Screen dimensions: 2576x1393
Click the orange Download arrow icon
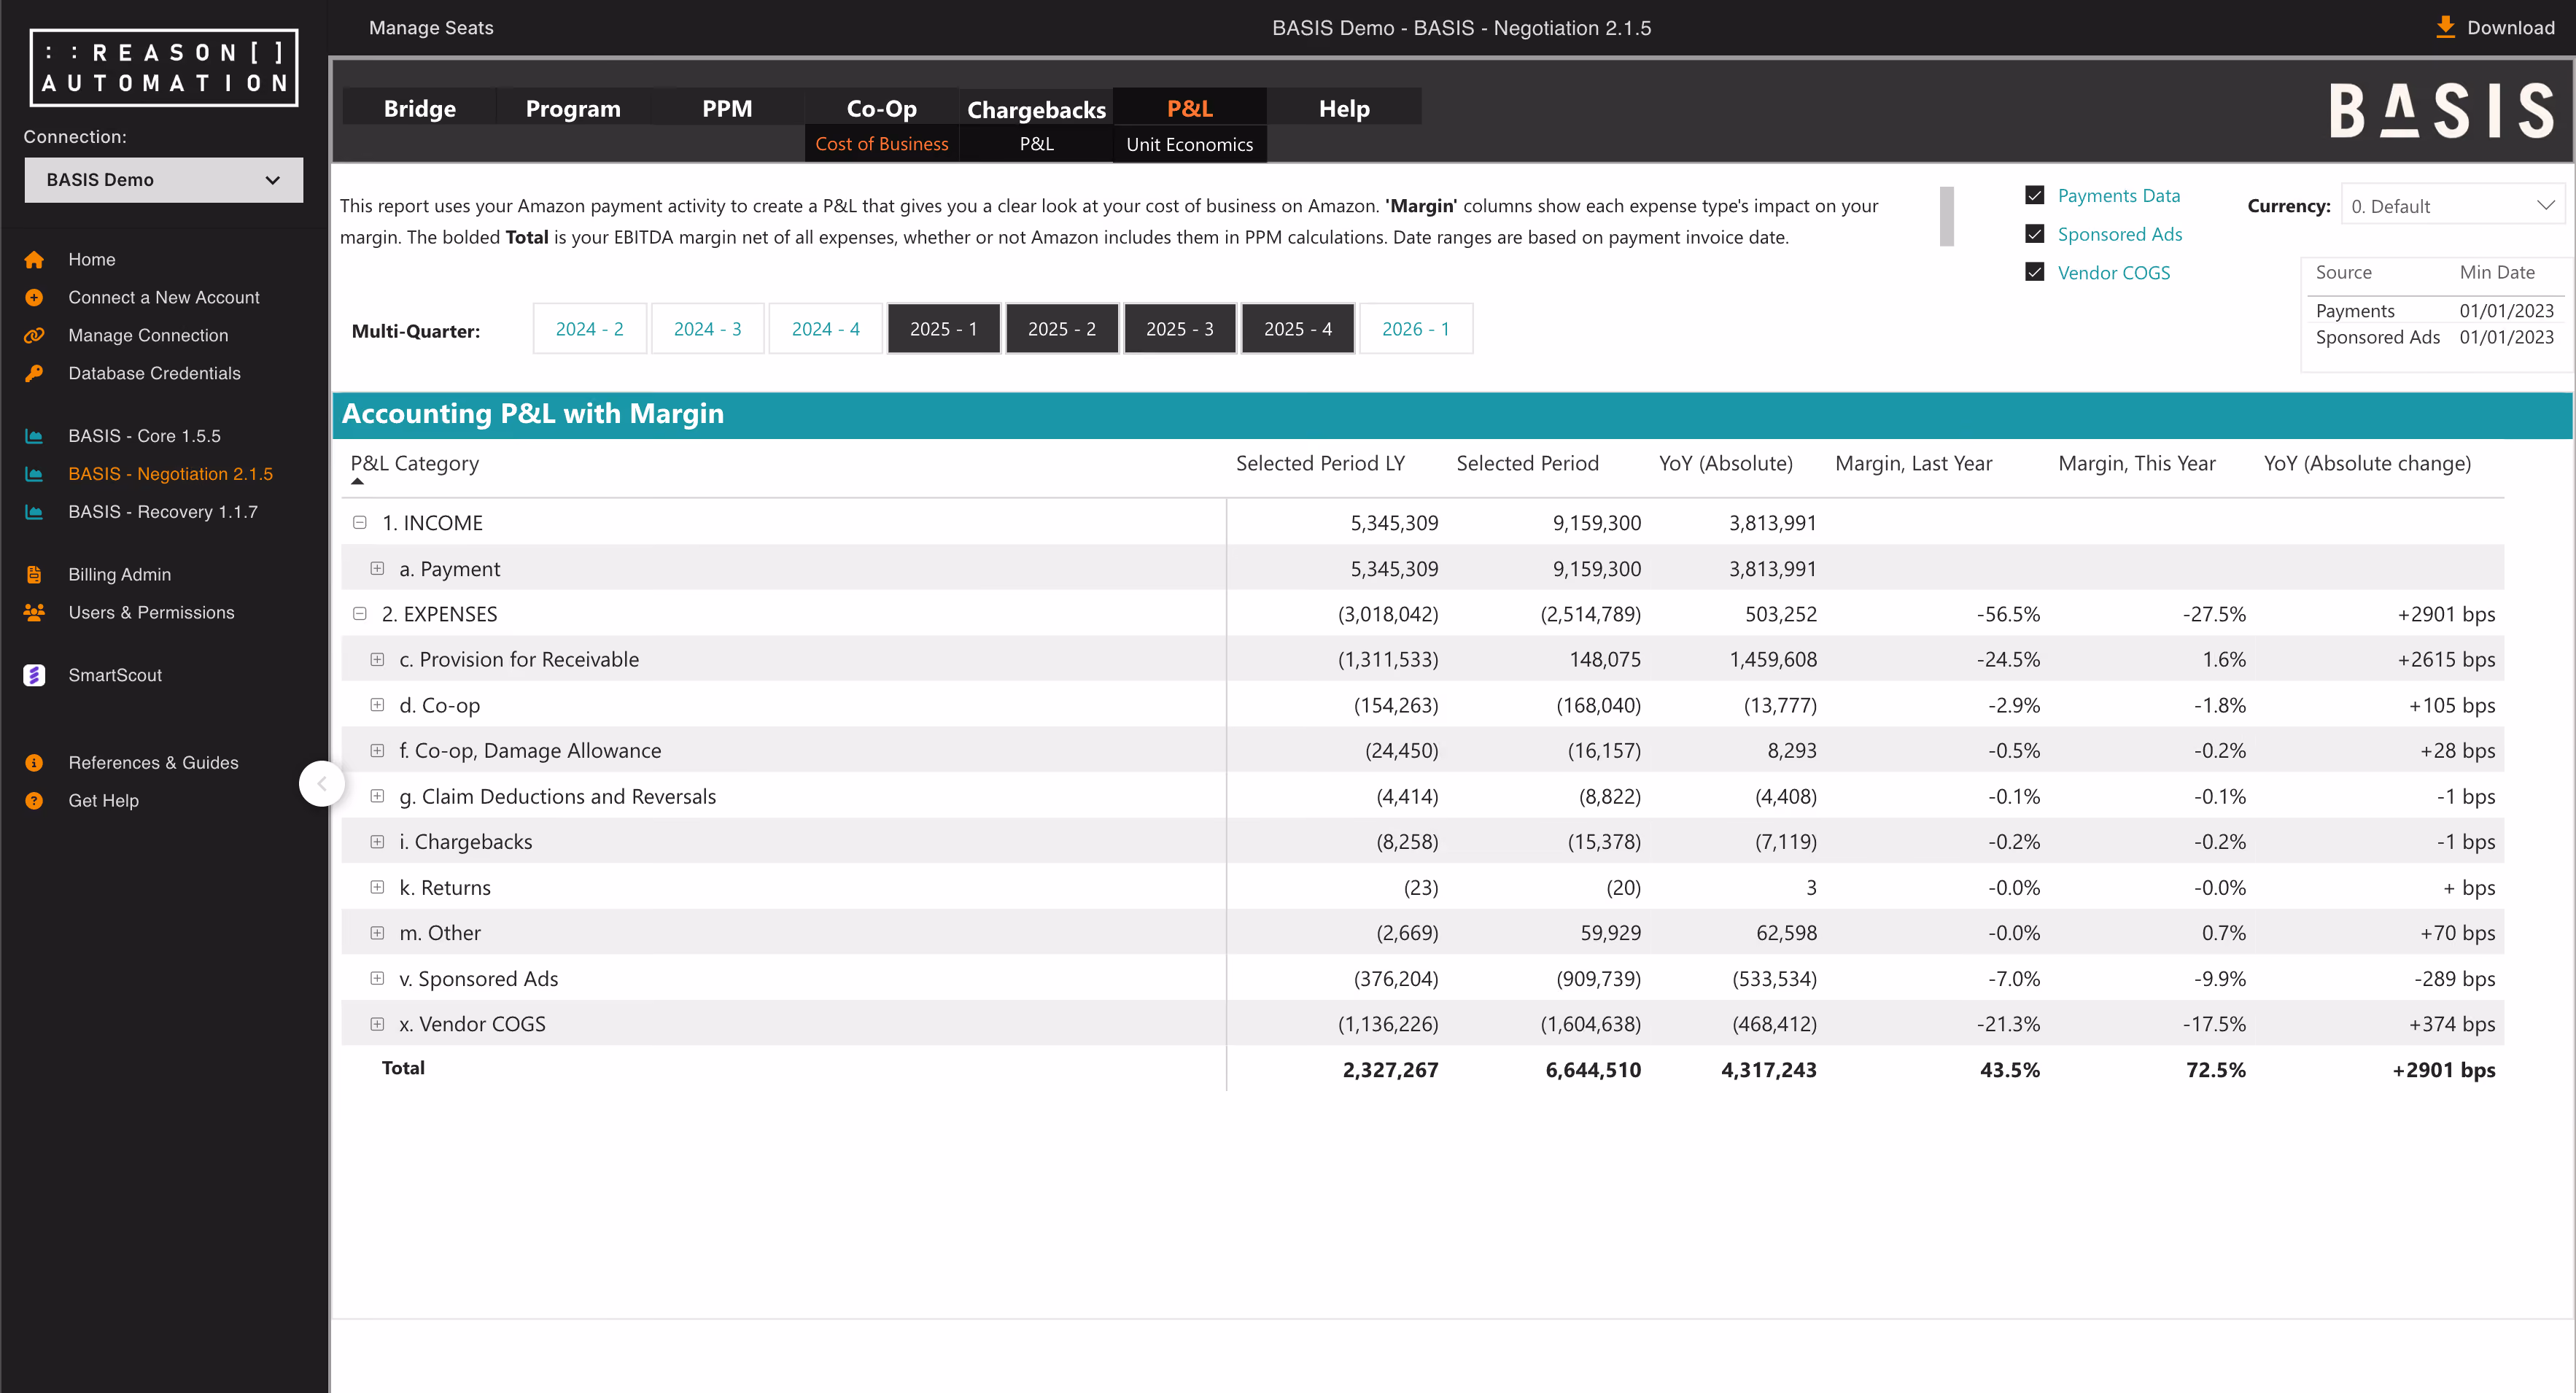point(2445,27)
